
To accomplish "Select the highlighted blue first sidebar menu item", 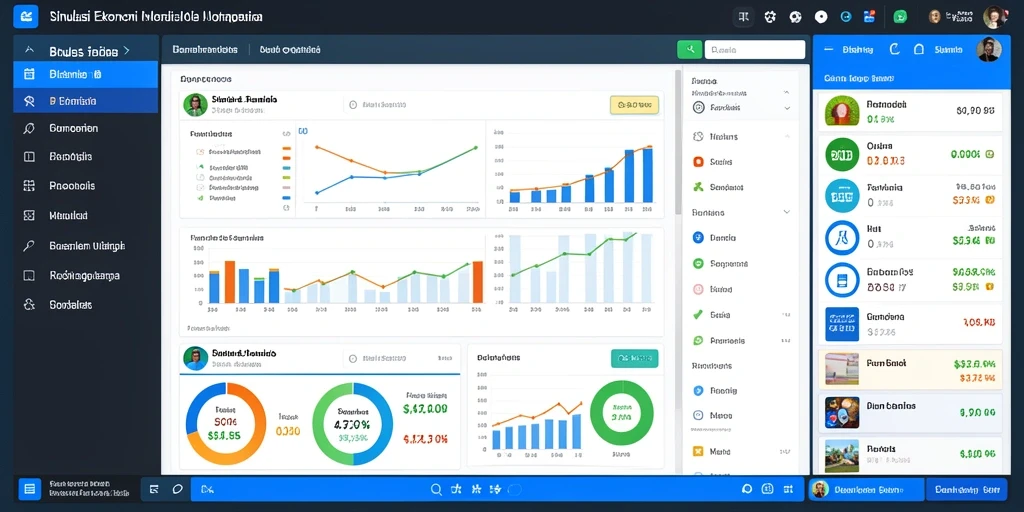I will click(x=86, y=74).
